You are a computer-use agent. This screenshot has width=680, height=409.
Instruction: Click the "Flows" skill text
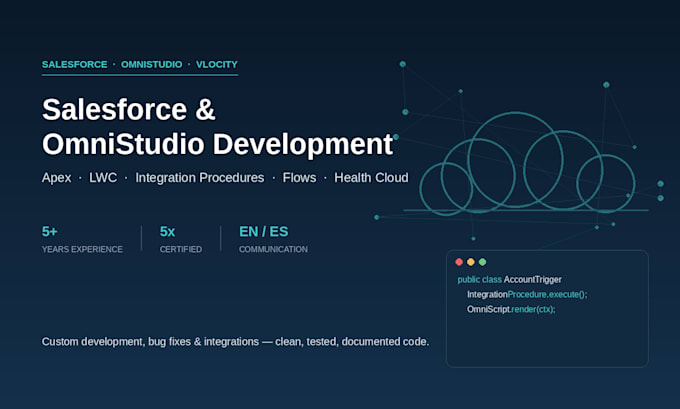pyautogui.click(x=299, y=178)
